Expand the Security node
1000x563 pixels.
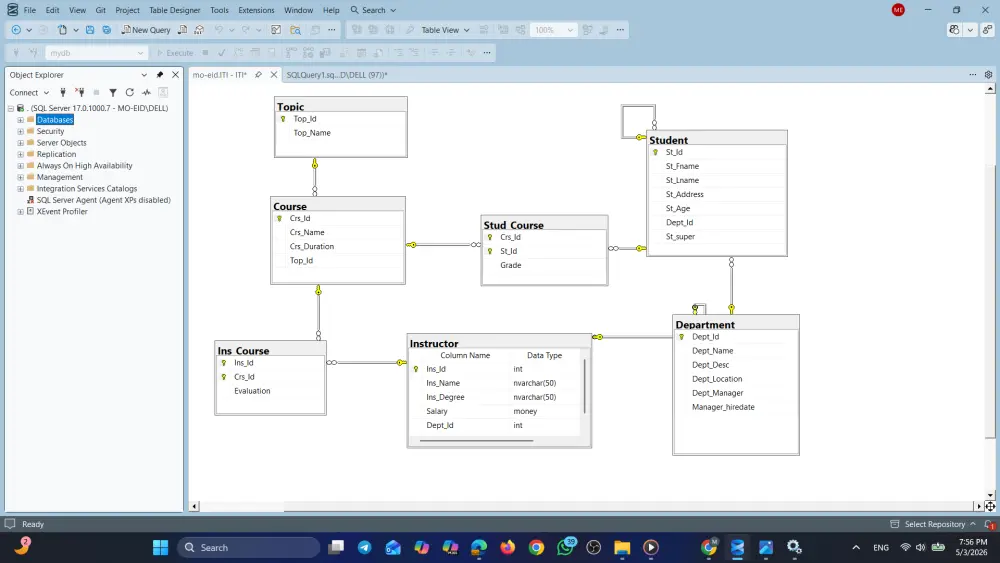(20, 131)
